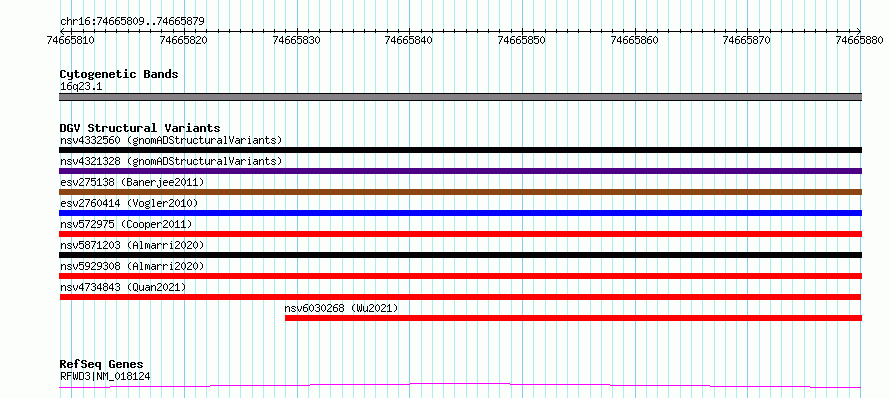Open nsv4734843 (Quan2021) label
Viewport: 890px width, 398px height.
123,287
